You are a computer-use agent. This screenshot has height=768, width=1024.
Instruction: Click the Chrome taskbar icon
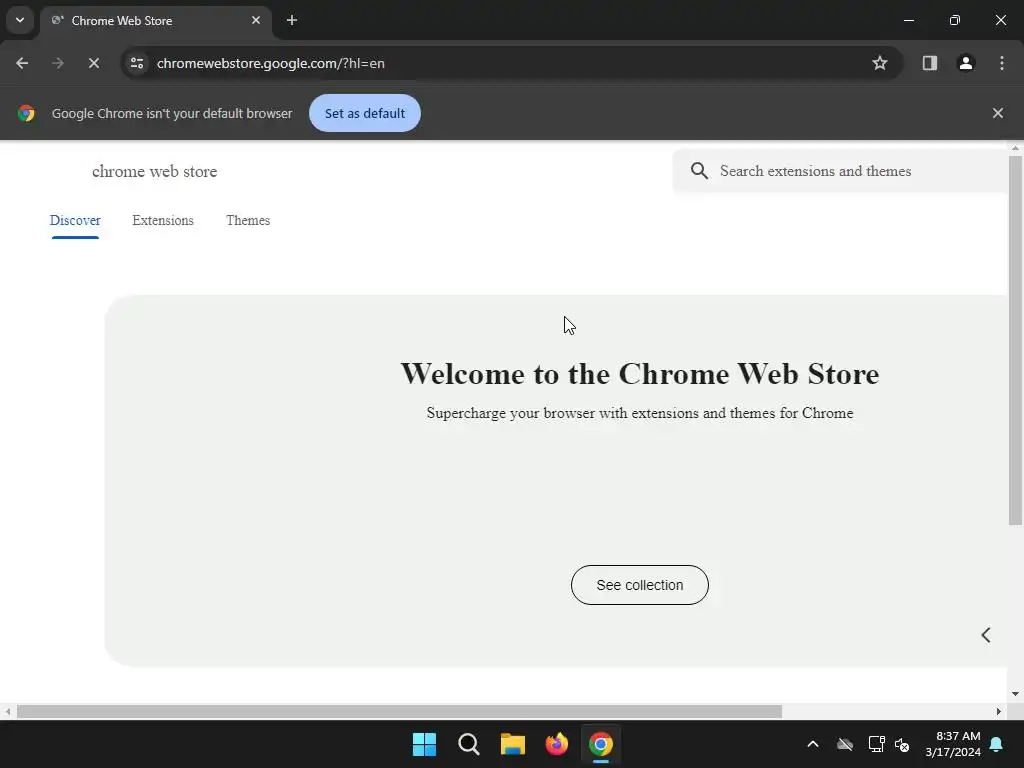tap(601, 744)
